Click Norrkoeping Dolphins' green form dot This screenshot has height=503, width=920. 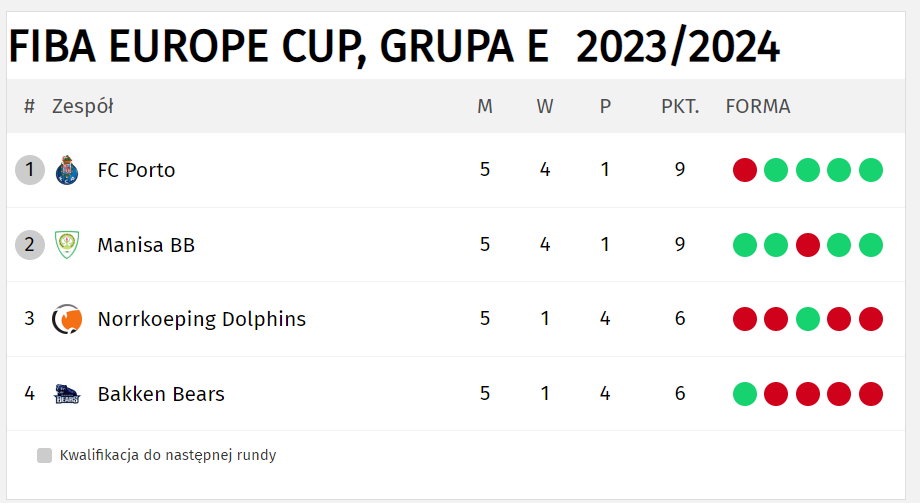point(807,319)
